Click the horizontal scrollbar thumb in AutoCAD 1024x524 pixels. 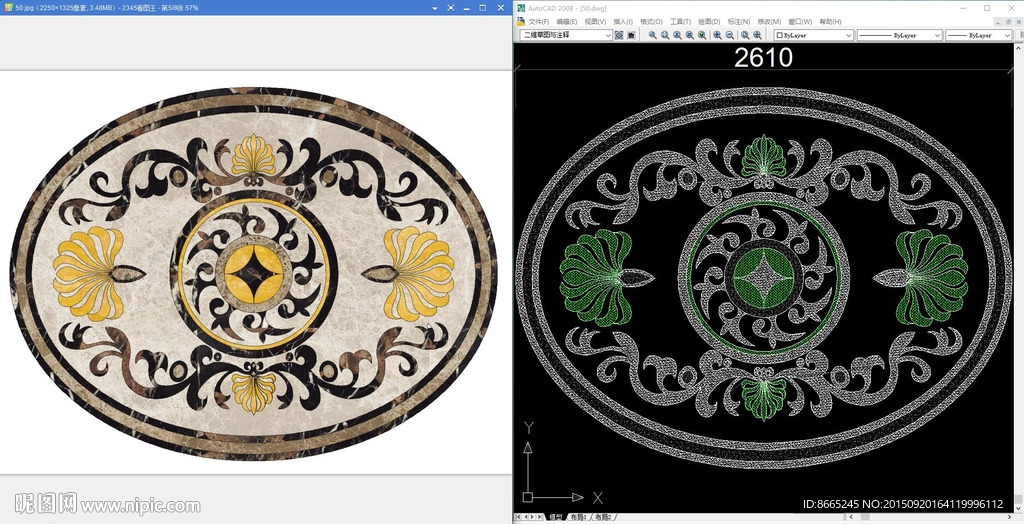coord(865,517)
